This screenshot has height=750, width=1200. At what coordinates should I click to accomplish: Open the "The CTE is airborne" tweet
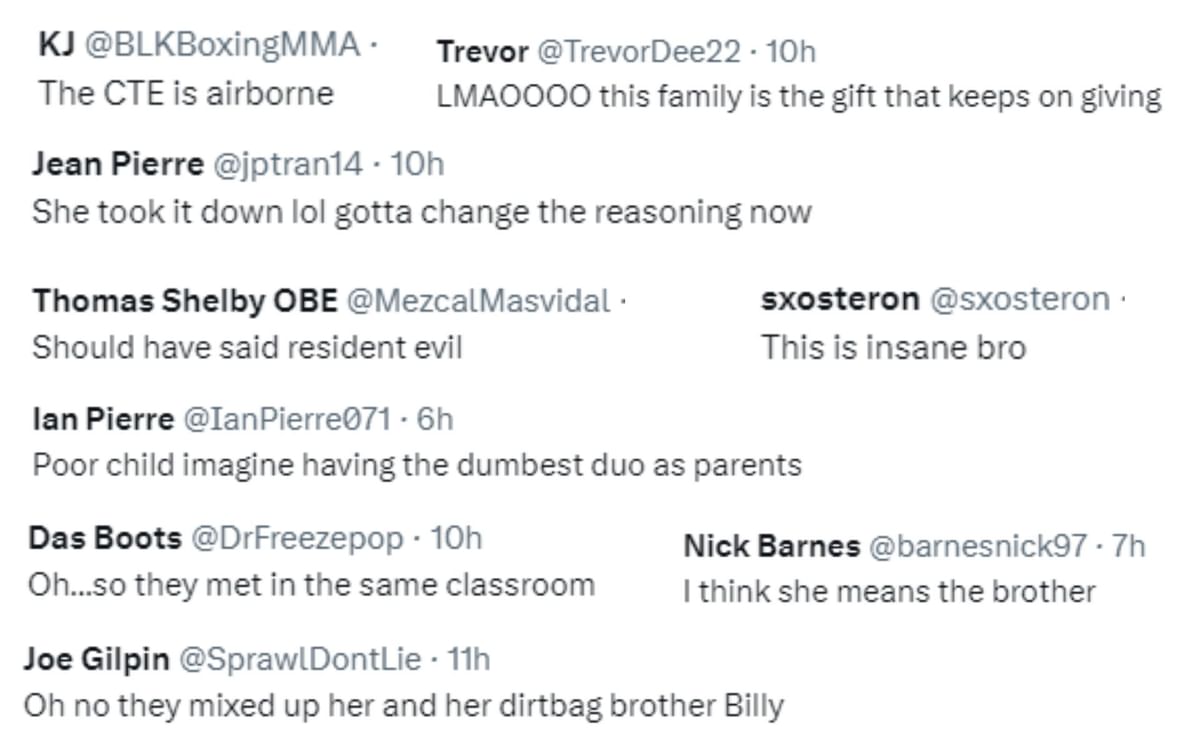[x=186, y=93]
